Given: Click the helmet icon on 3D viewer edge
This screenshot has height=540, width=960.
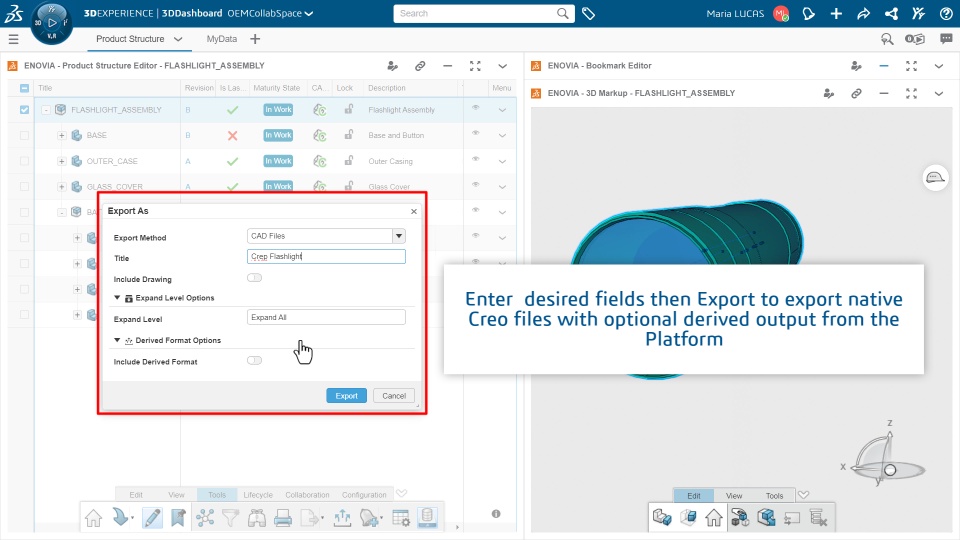Looking at the screenshot, I should tap(936, 178).
